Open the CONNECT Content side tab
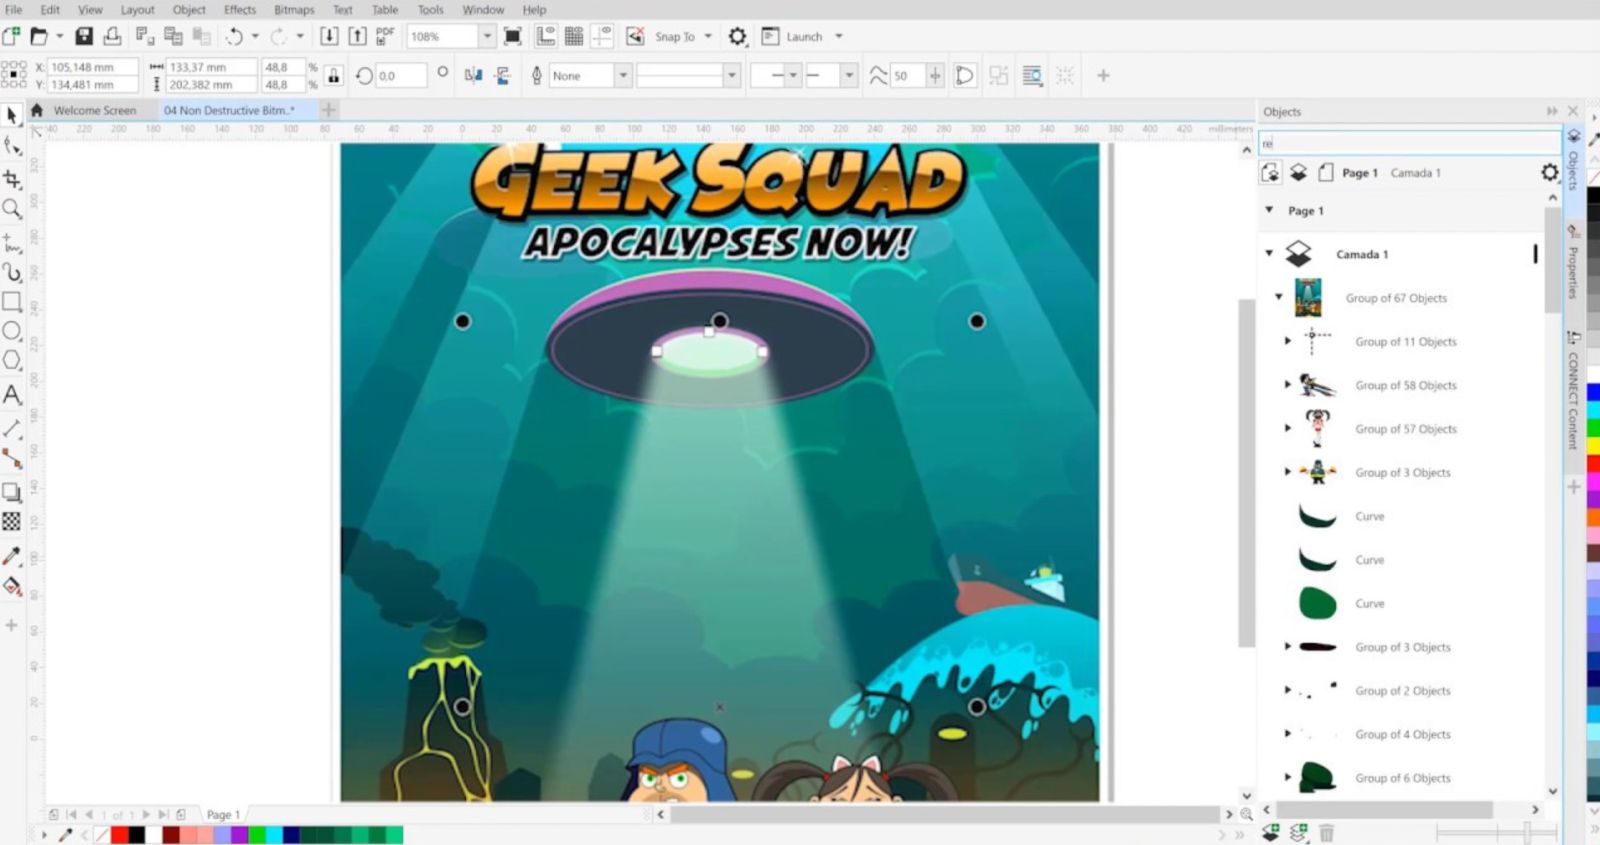This screenshot has width=1600, height=845. [x=1573, y=393]
